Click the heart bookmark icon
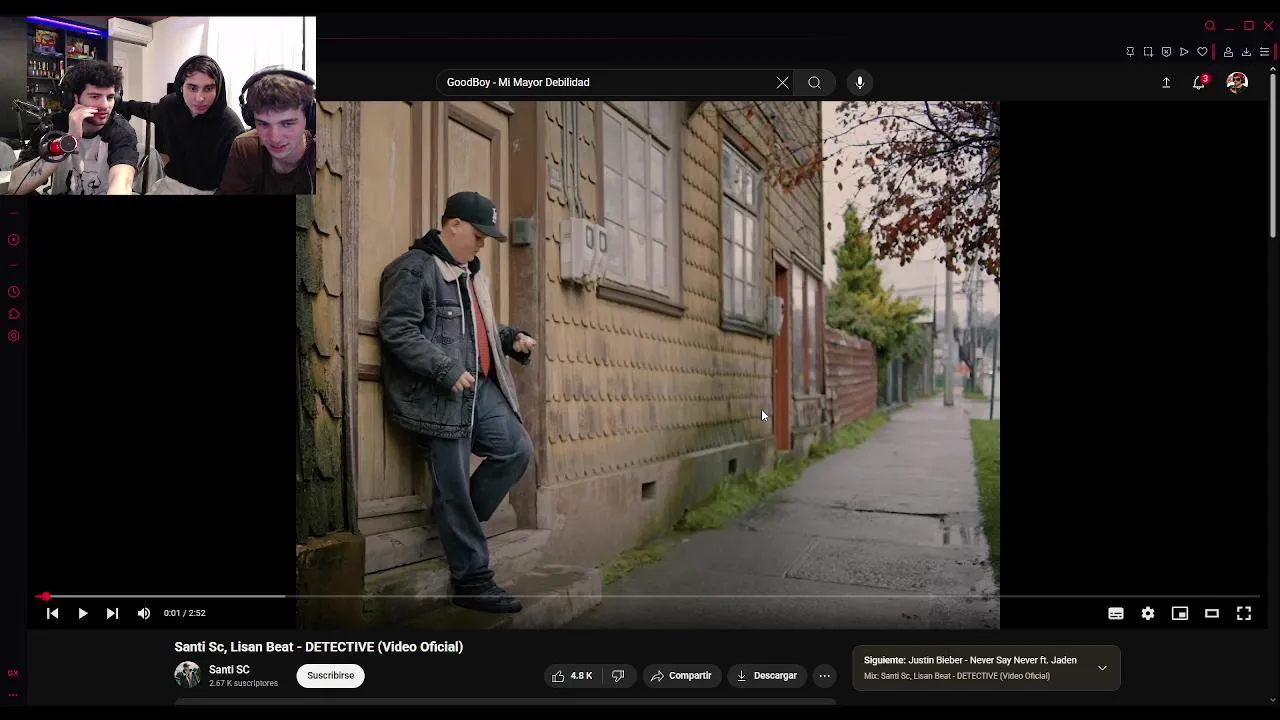The image size is (1280, 720). pos(1202,52)
